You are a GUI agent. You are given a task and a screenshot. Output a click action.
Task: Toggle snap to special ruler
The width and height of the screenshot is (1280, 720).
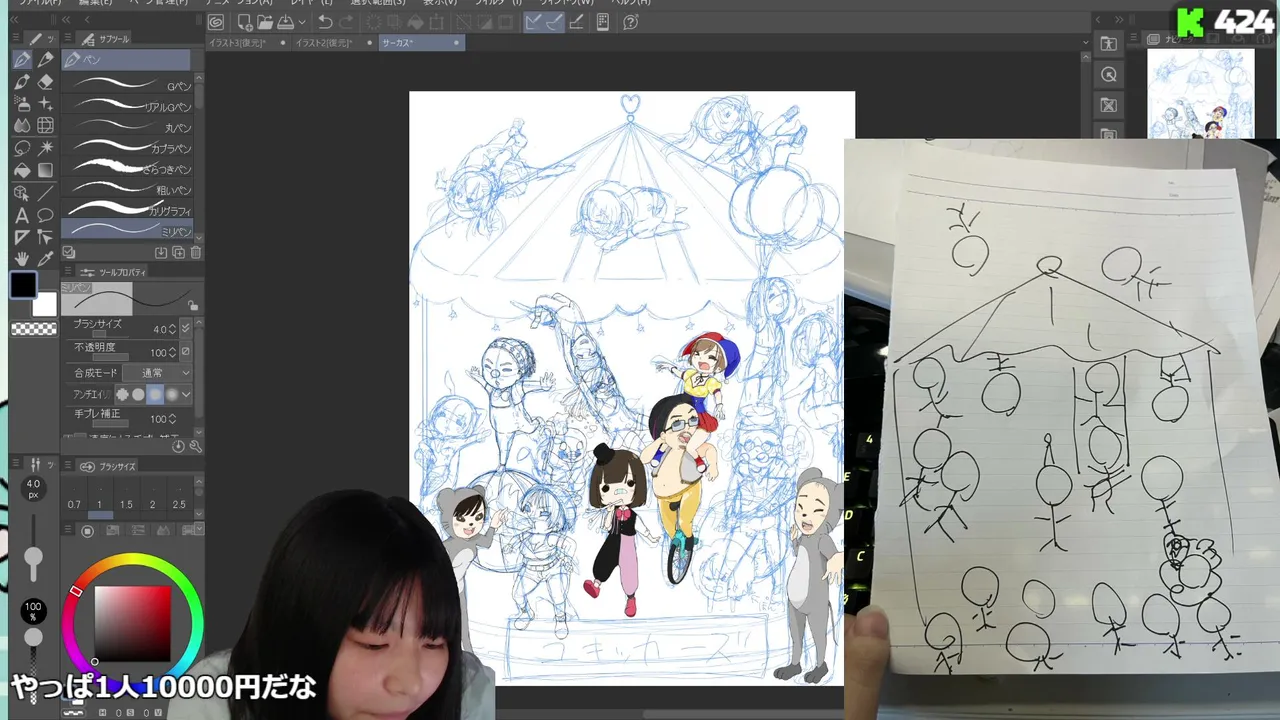pos(554,22)
